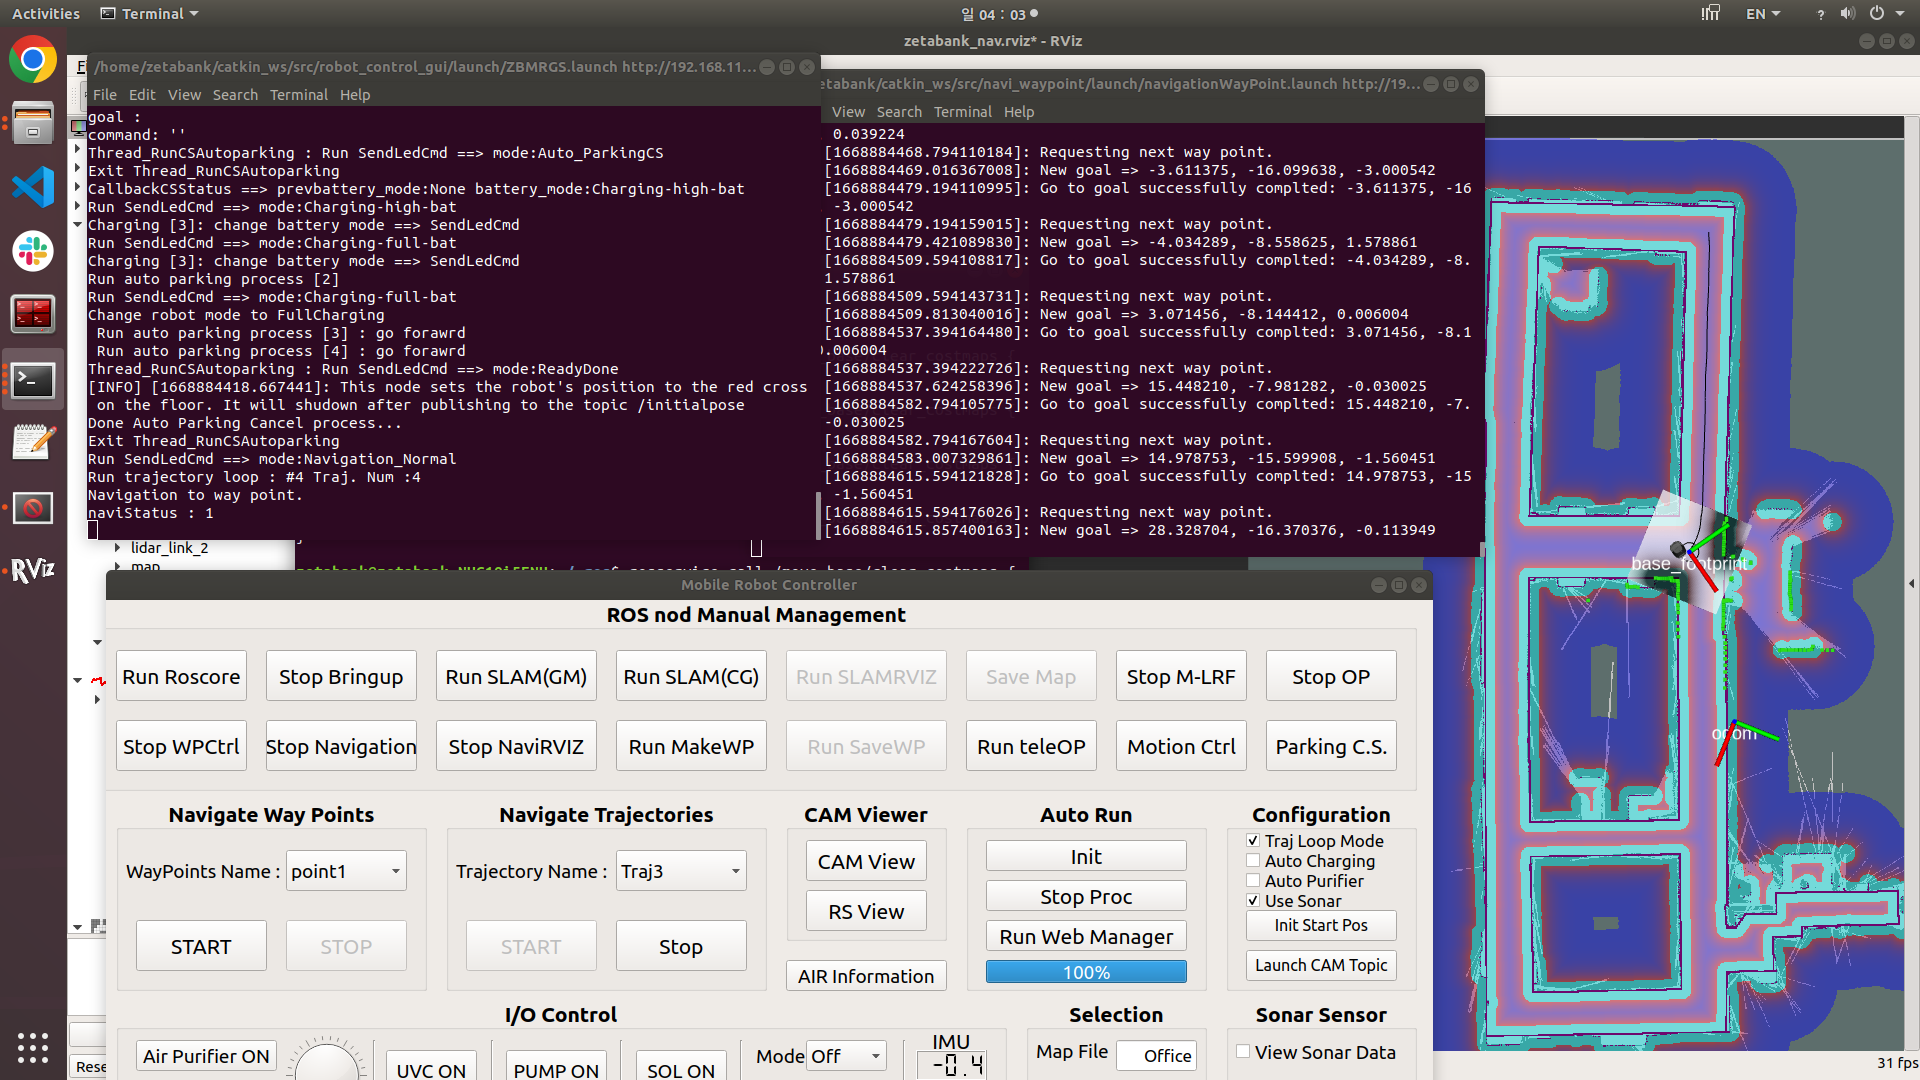1920x1080 pixels.
Task: Launch Visual Studio Code from dock
Action: (33, 187)
